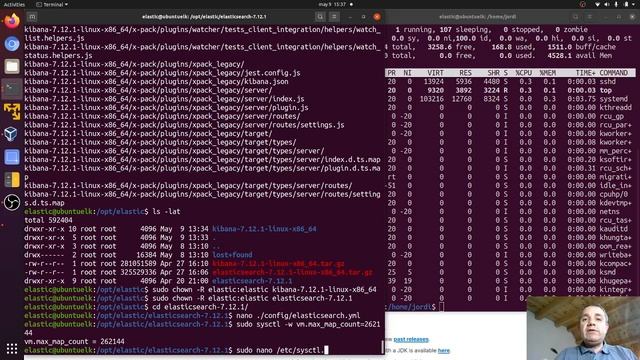Click the new tab button in left terminal
The height and width of the screenshot is (360, 640).
(x=32, y=17)
